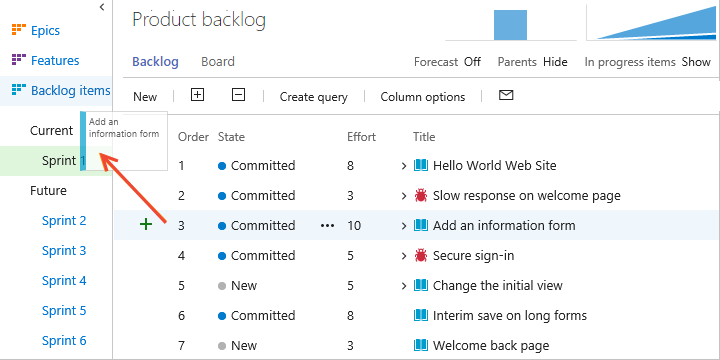
Task: Select the Secure sign-in title
Action: [x=473, y=256]
